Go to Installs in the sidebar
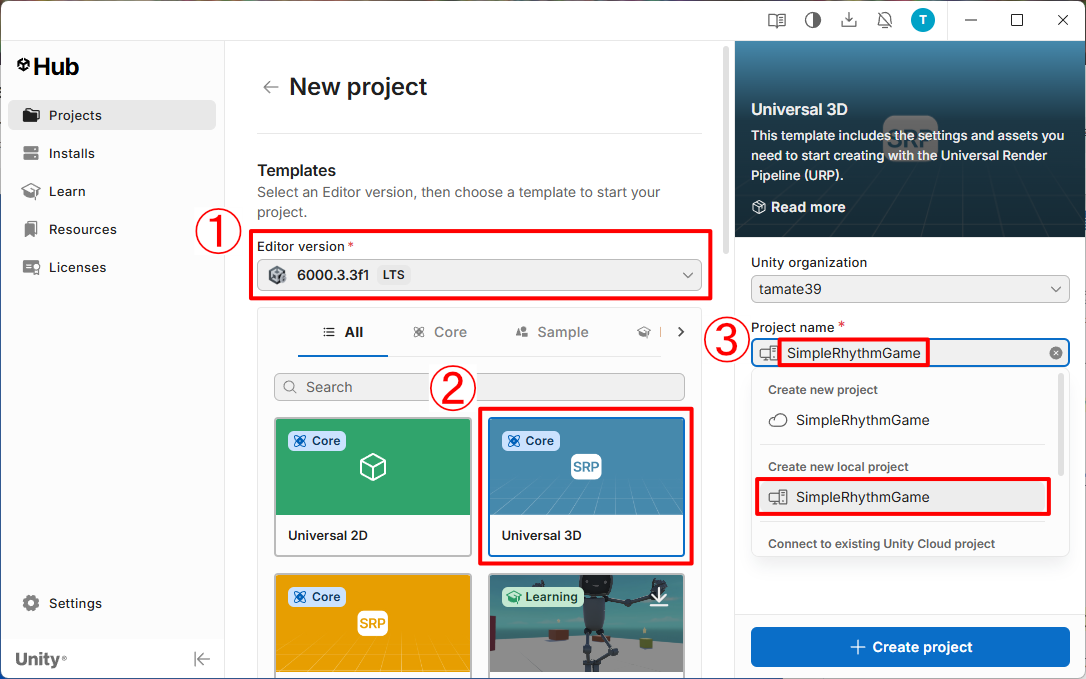This screenshot has width=1086, height=679. [x=72, y=153]
